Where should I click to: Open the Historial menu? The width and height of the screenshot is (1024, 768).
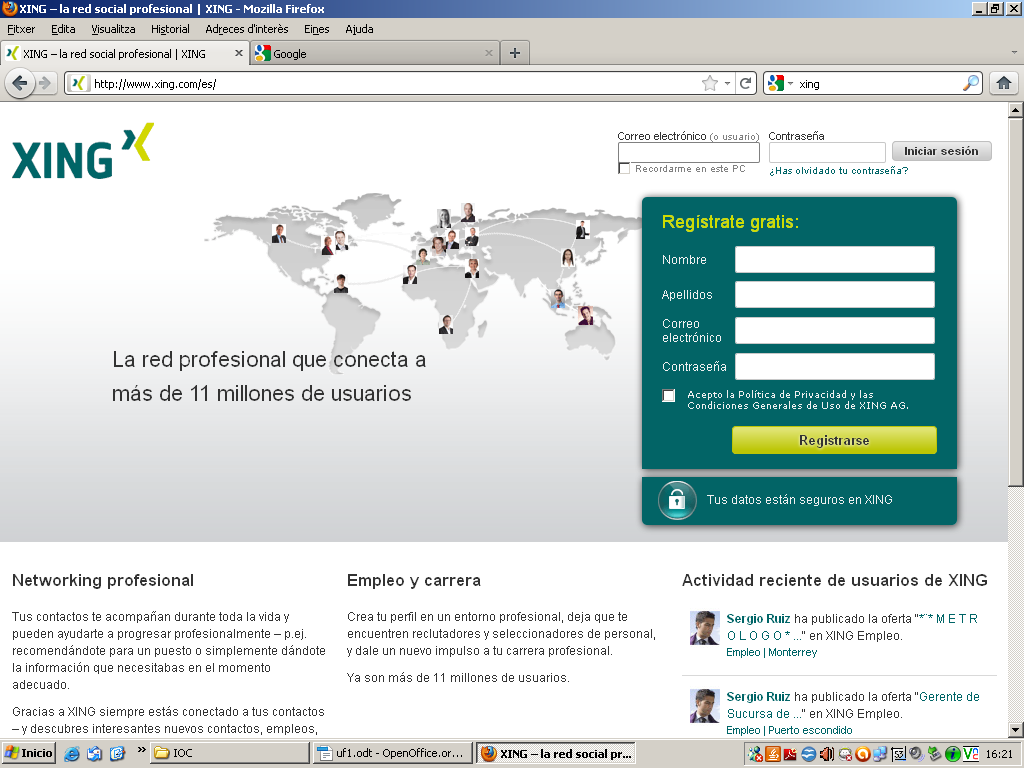170,29
